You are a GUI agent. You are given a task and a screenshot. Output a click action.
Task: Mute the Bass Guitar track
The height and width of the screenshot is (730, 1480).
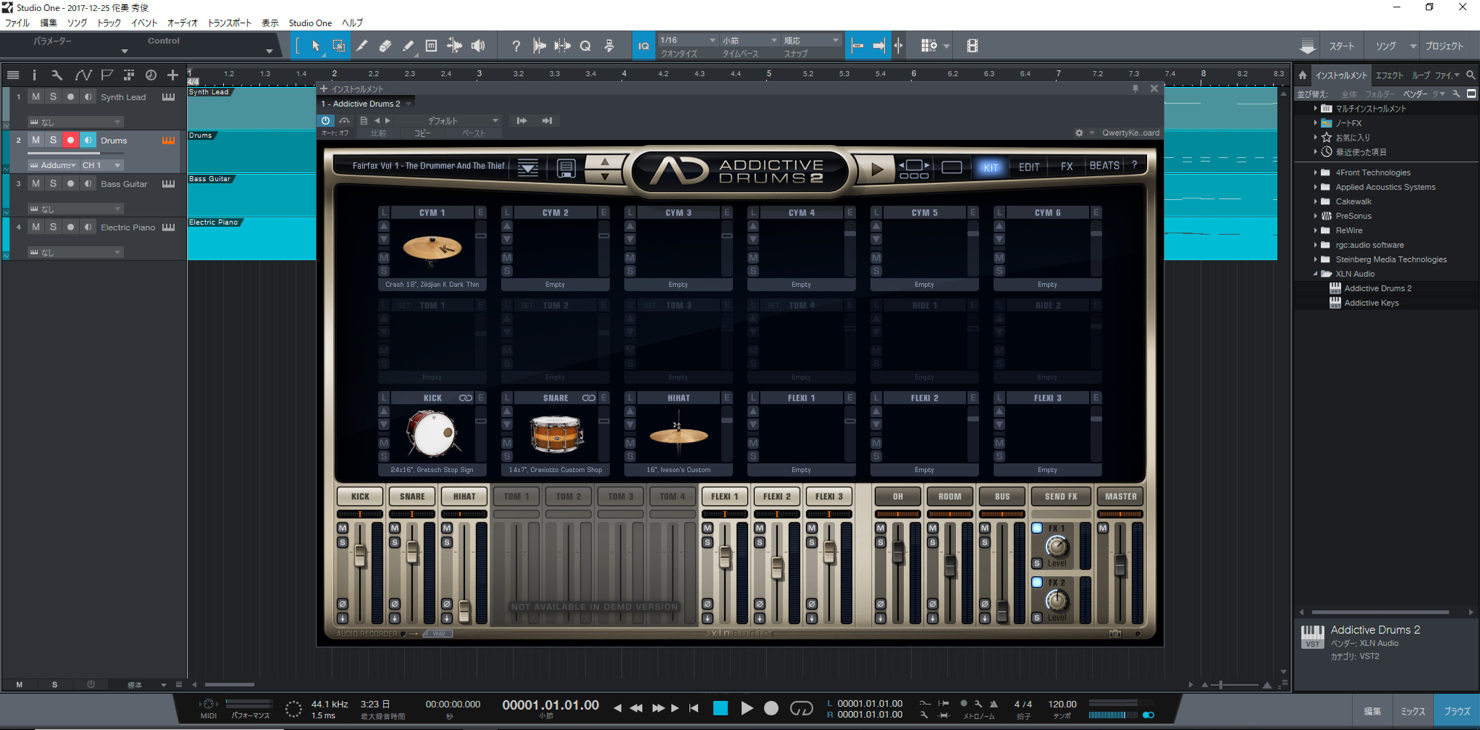[36, 184]
